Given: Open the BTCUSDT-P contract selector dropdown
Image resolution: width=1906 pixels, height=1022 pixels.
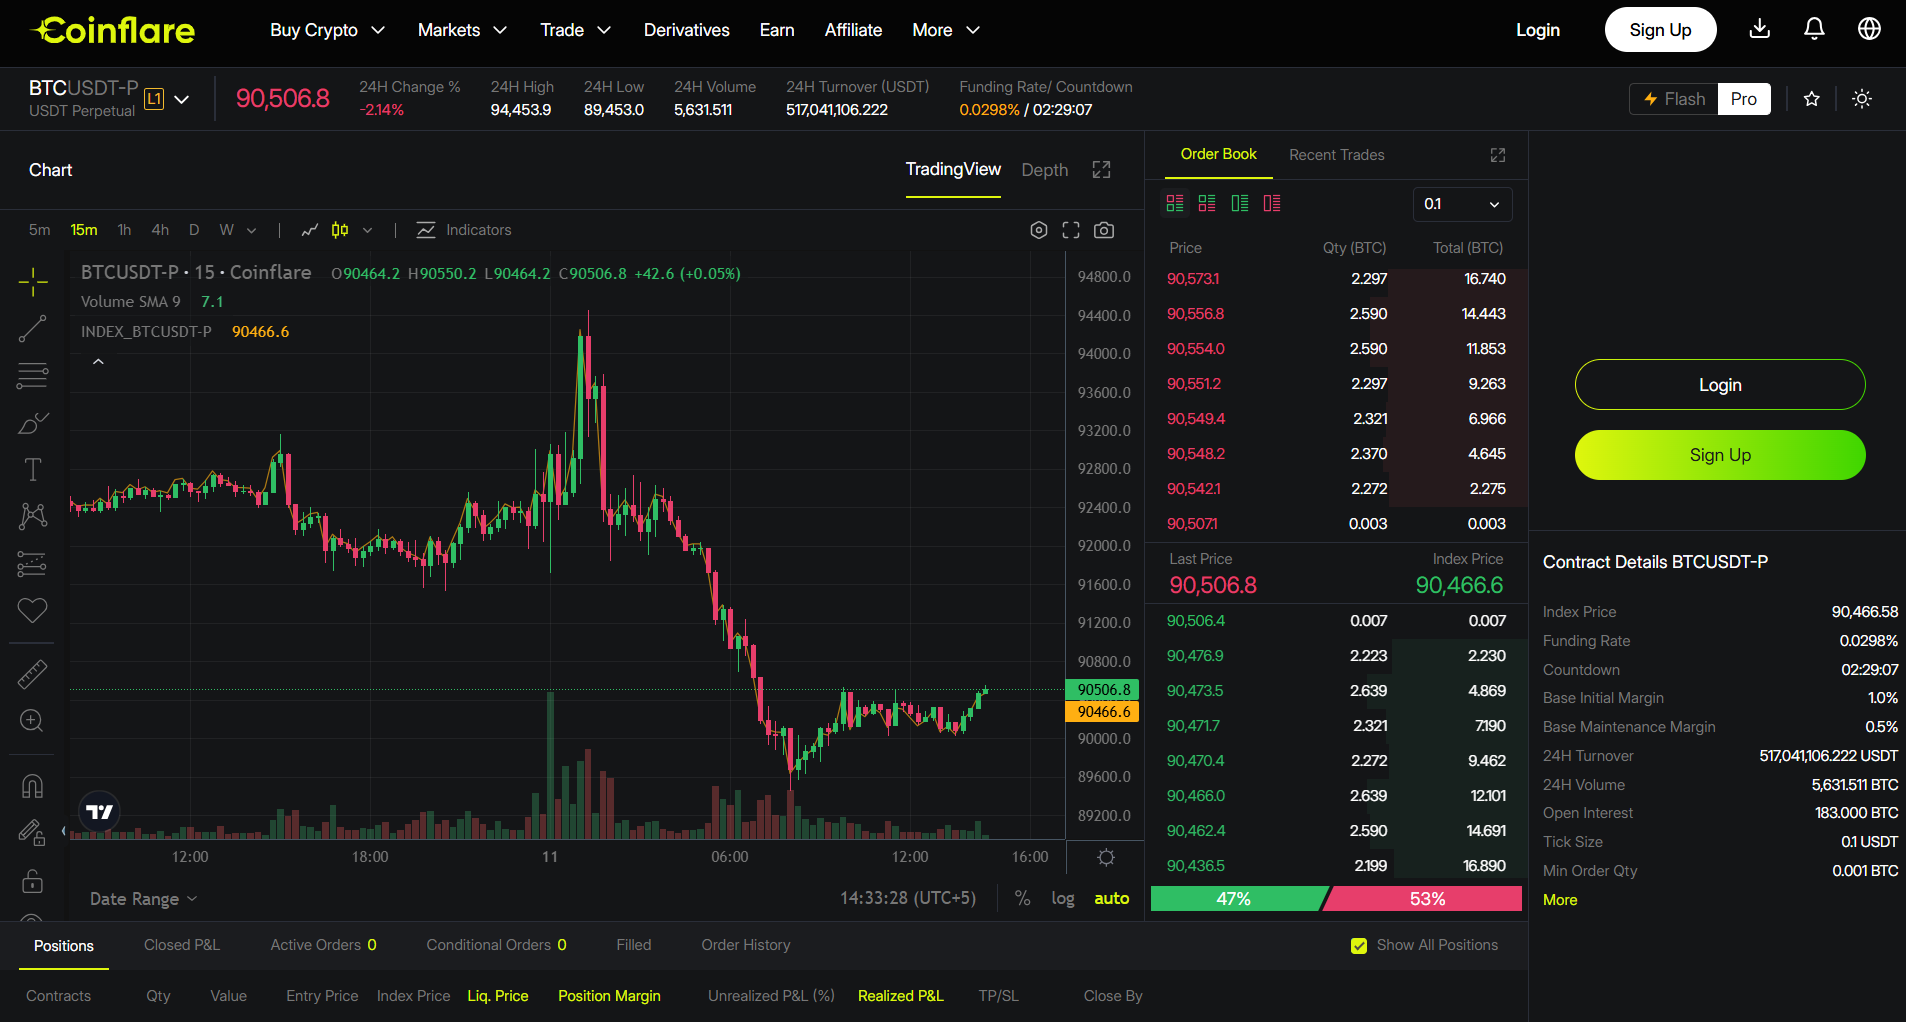Looking at the screenshot, I should (182, 99).
